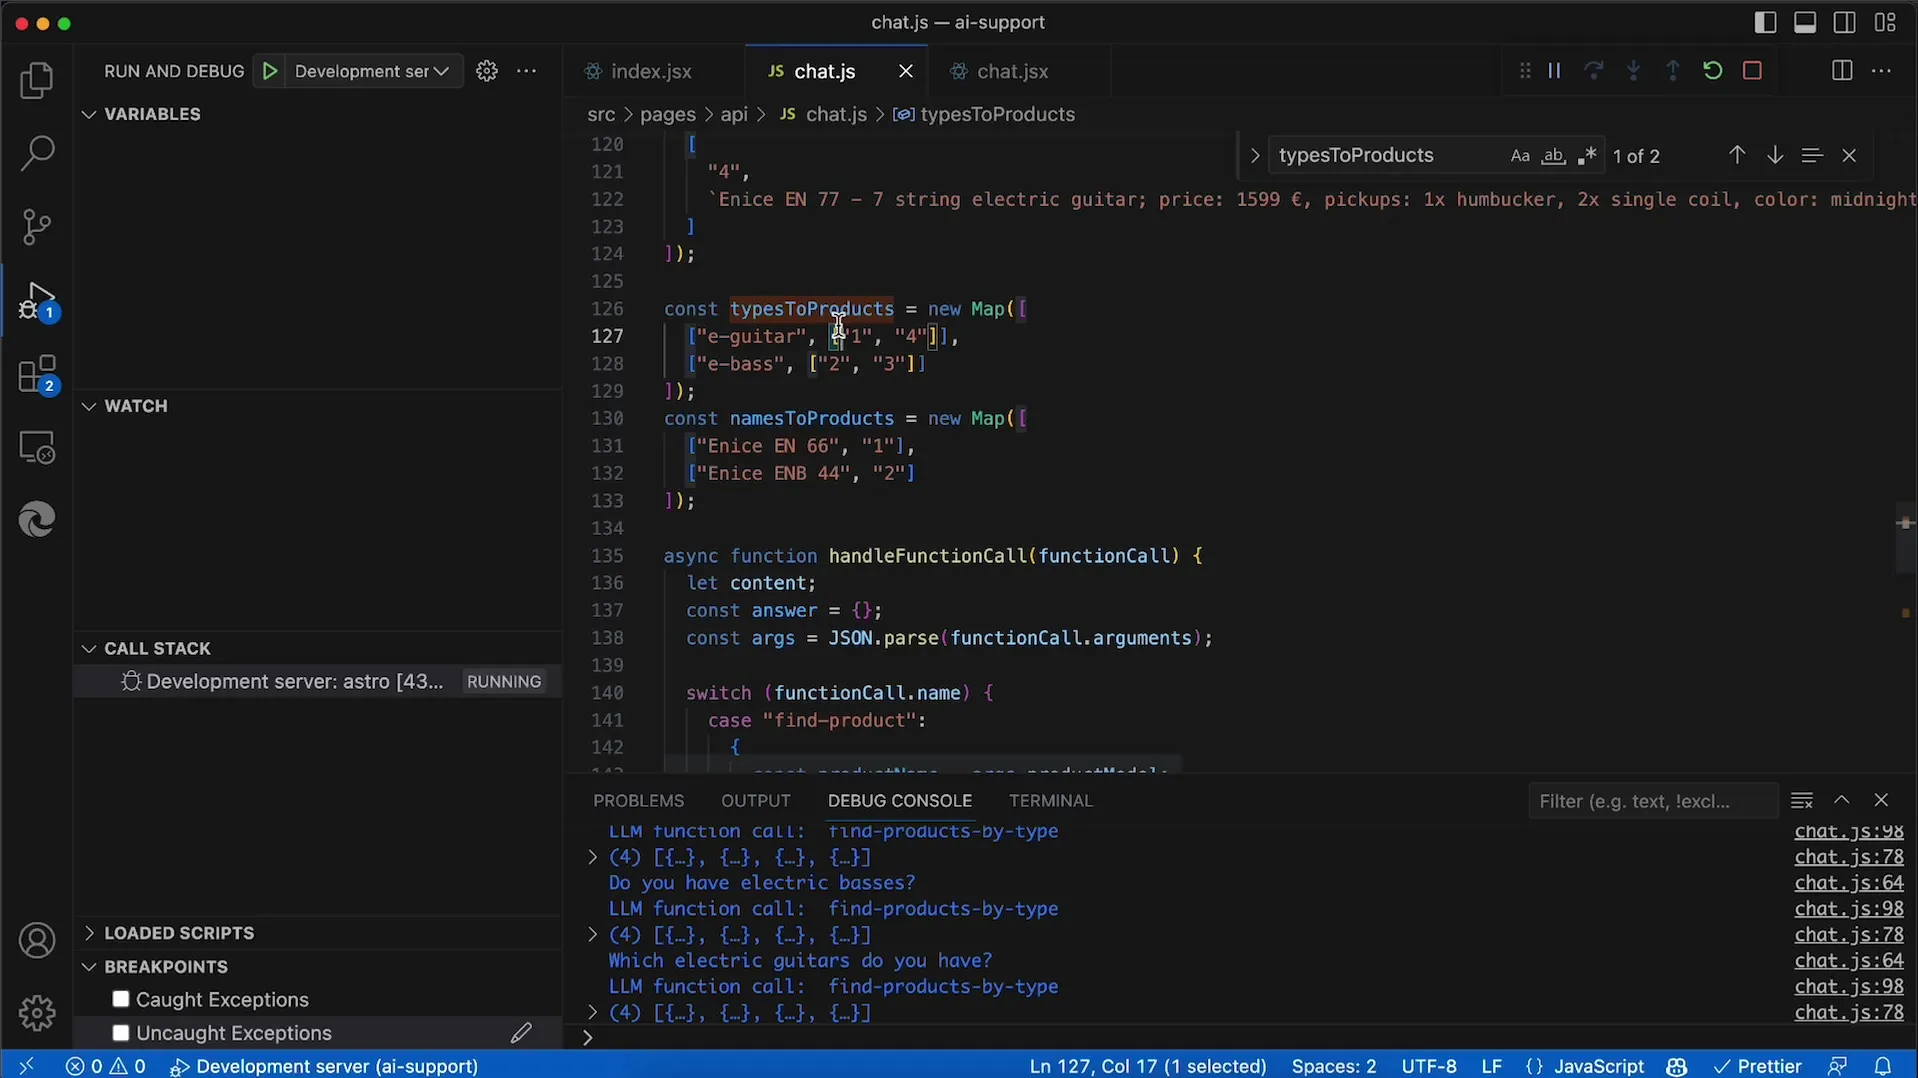The width and height of the screenshot is (1918, 1078).
Task: Open errors and warnings in status bar
Action: point(106,1066)
